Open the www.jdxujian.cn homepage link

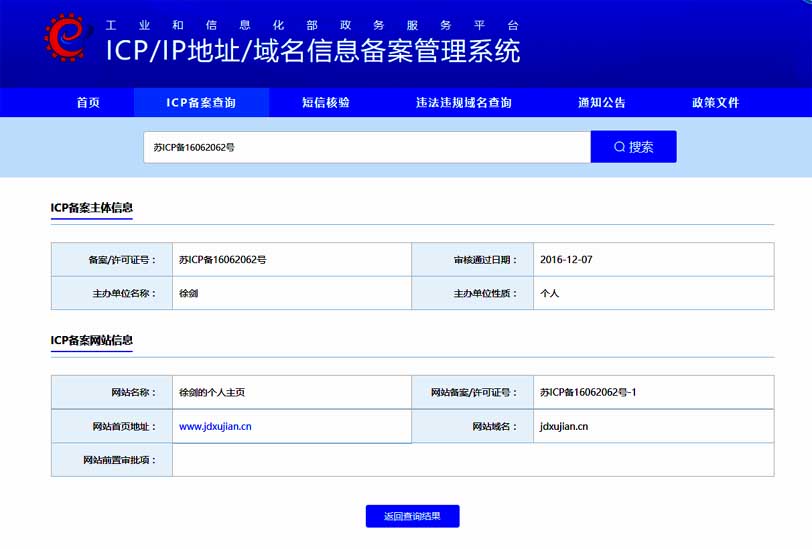click(215, 426)
